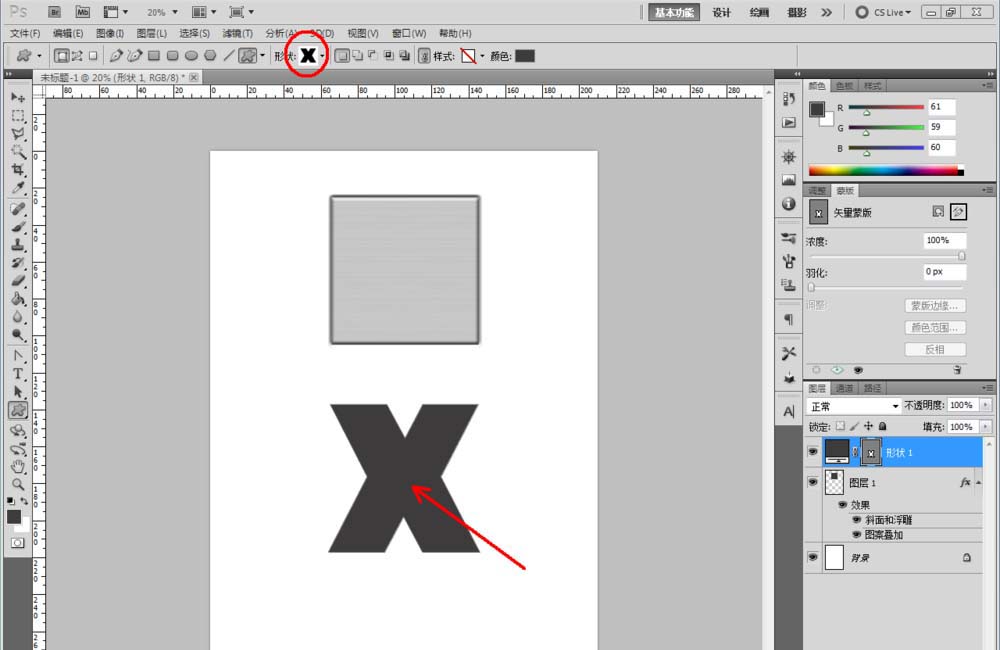The image size is (1000, 650).
Task: Collapse the 图层 1 effects list
Action: [978, 483]
